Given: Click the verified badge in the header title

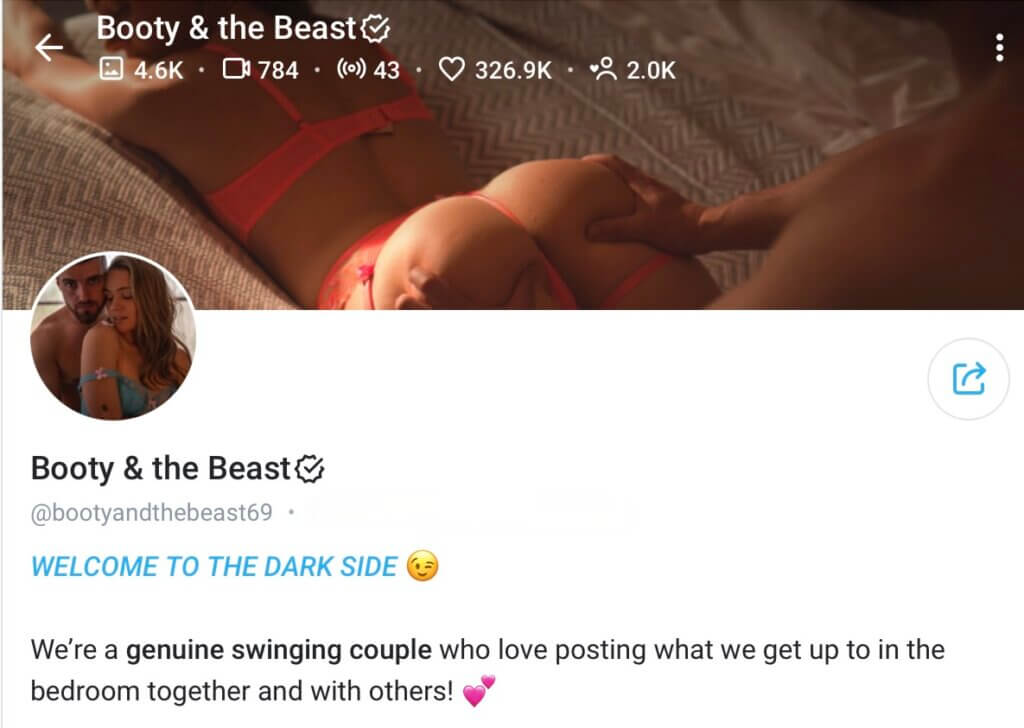Looking at the screenshot, I should [375, 29].
